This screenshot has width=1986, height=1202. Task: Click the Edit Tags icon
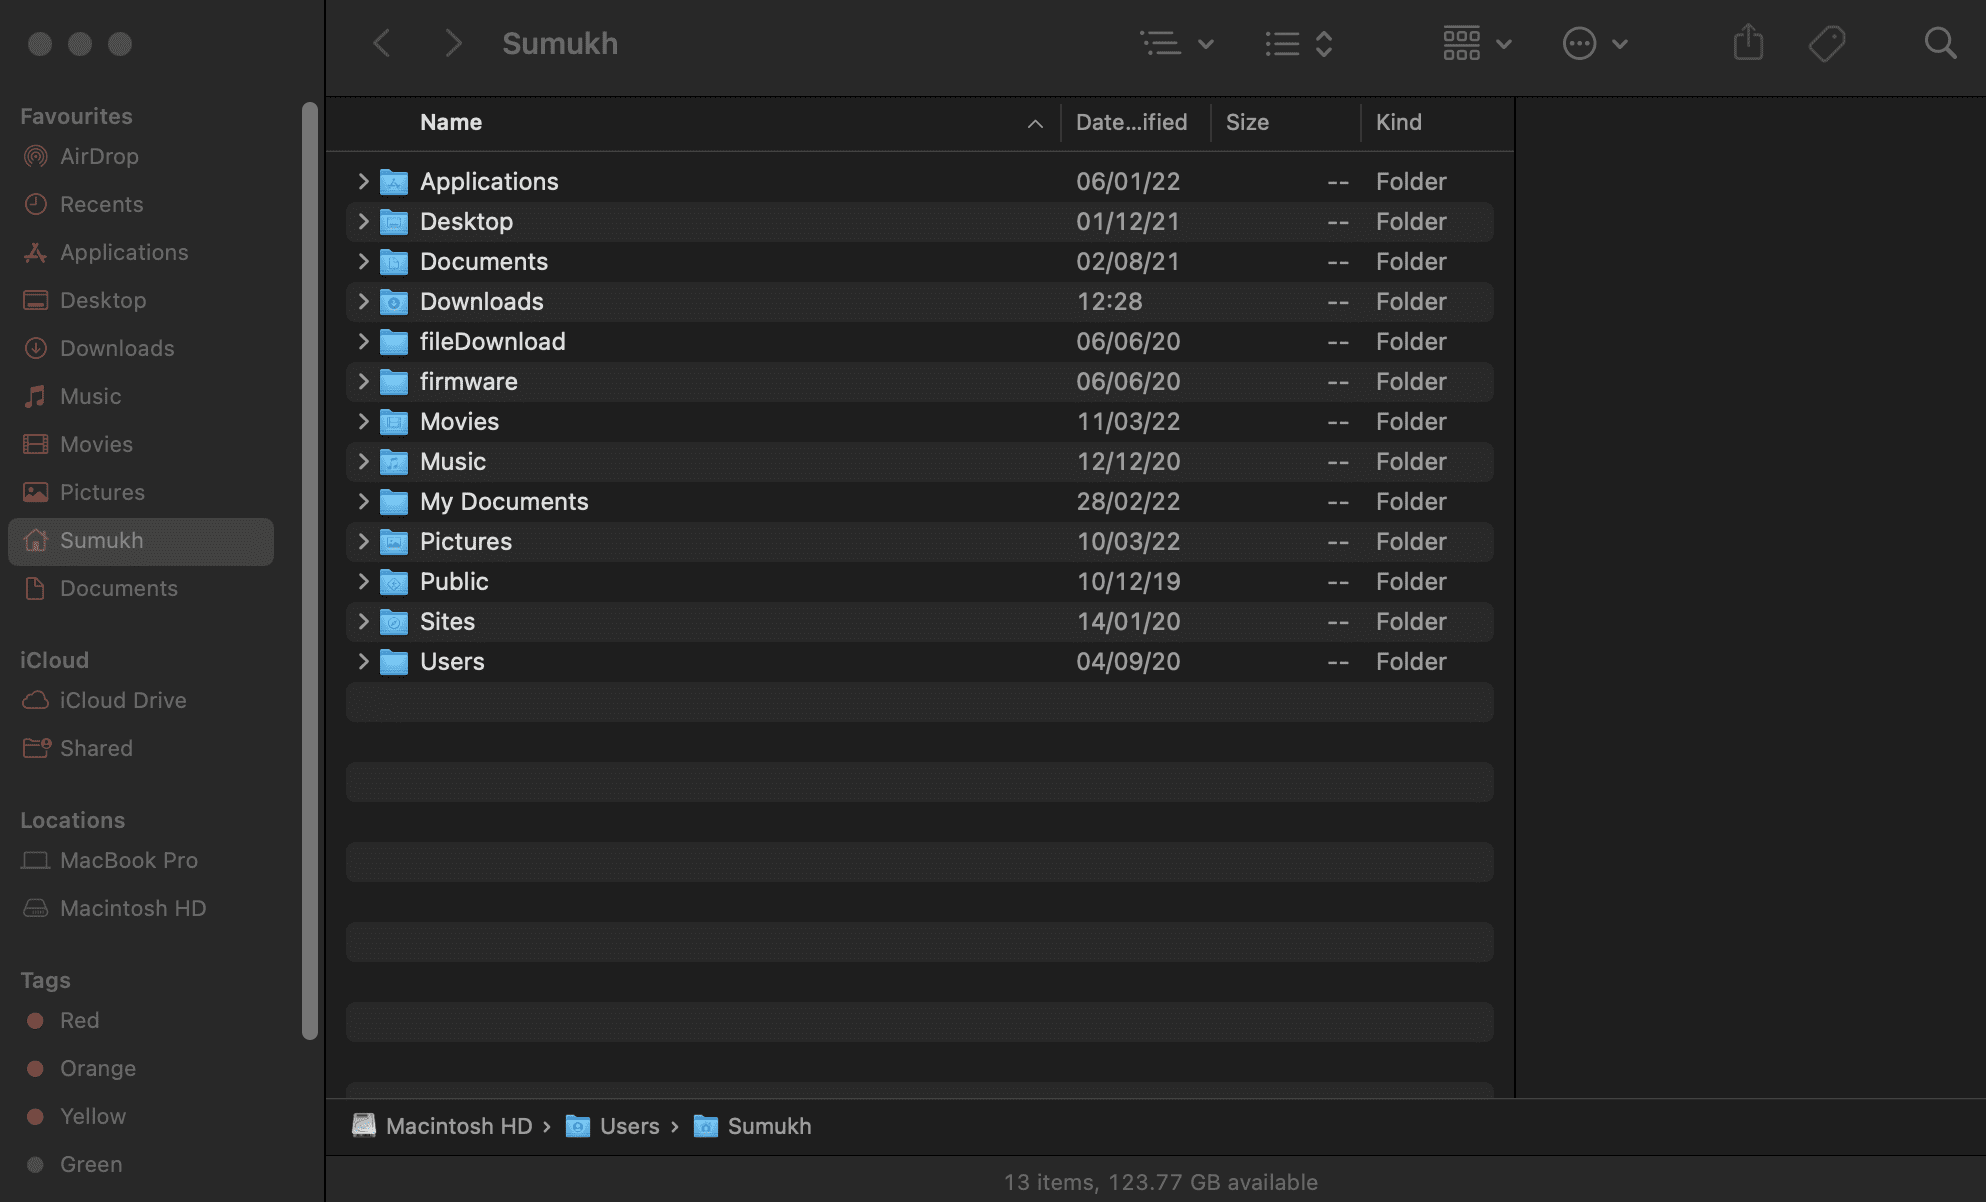pyautogui.click(x=1827, y=43)
